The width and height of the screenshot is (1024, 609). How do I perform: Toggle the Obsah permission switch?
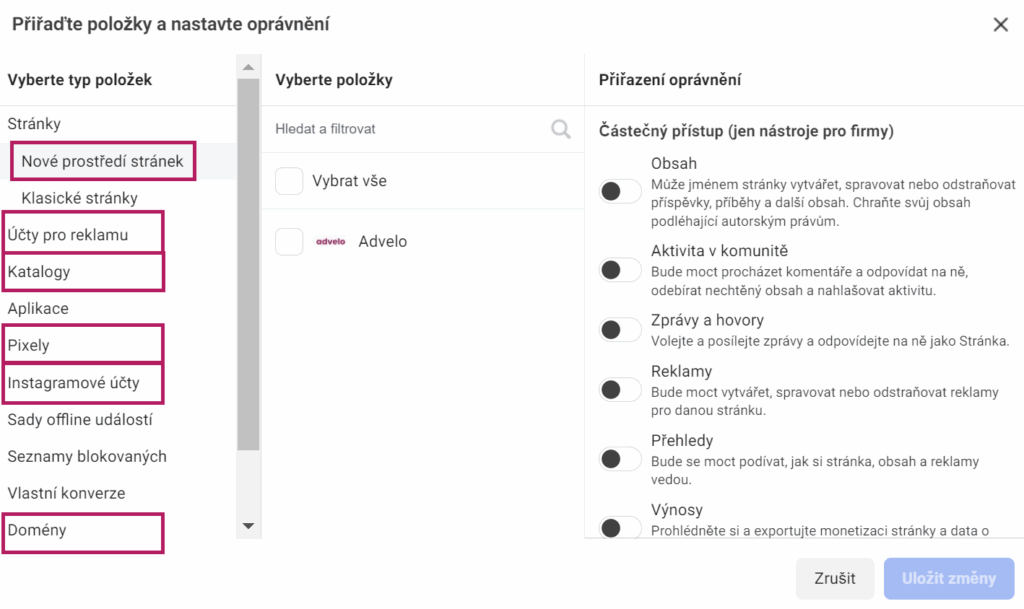click(620, 190)
